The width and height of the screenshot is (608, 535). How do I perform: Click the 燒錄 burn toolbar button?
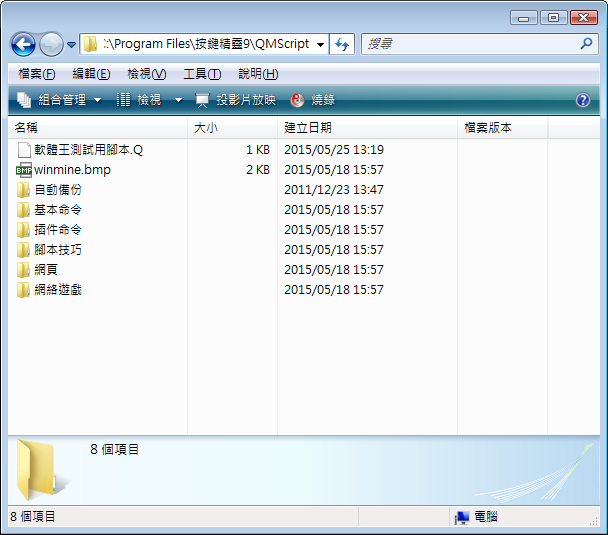click(312, 100)
